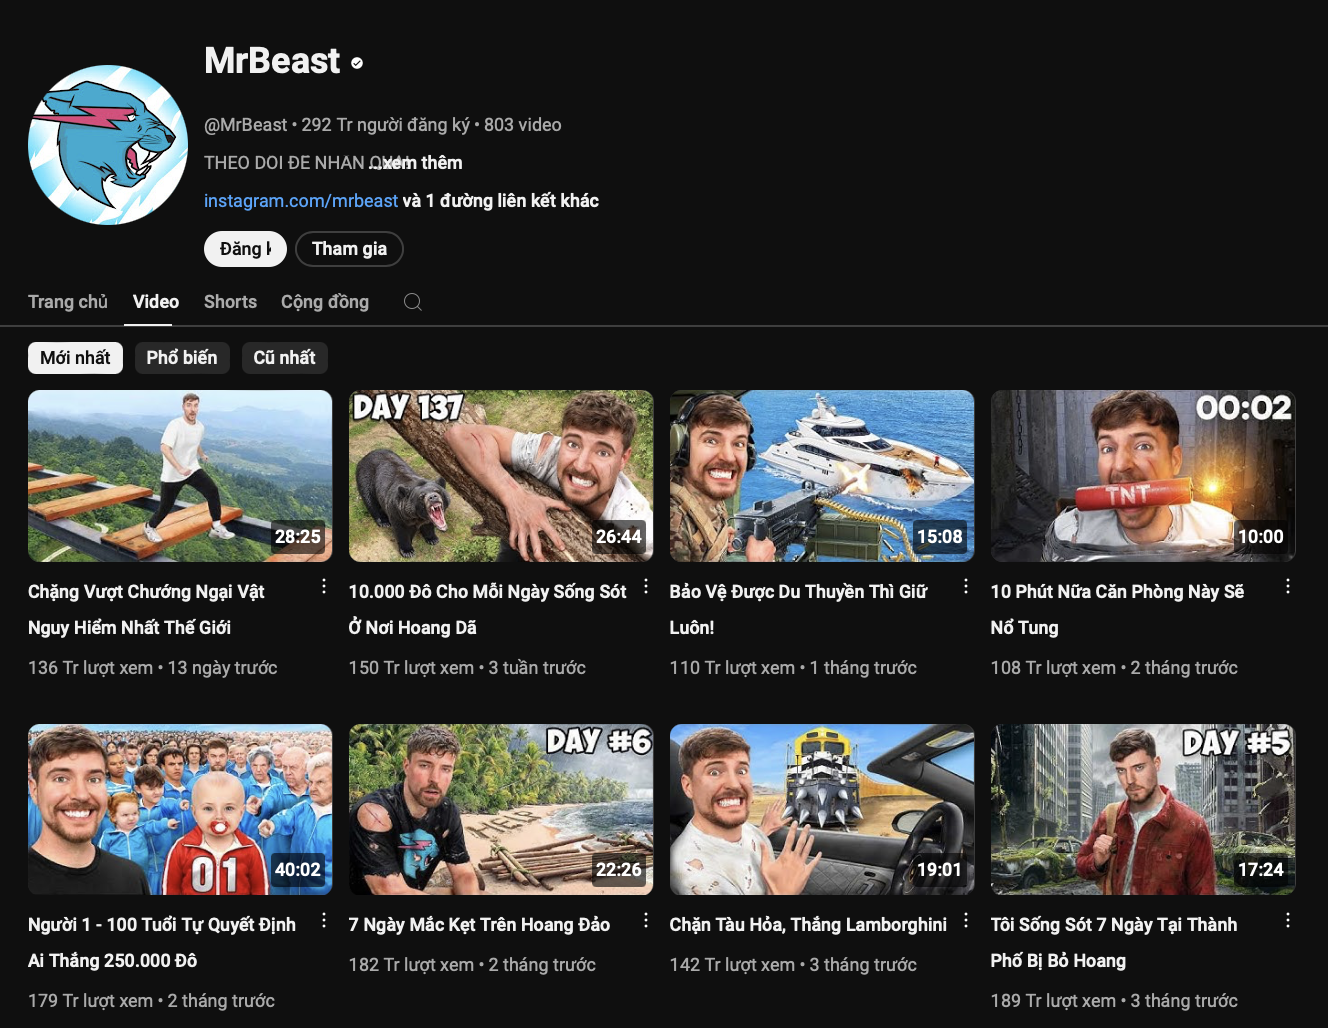Click the 803 video count text
The width and height of the screenshot is (1328, 1028).
point(523,125)
